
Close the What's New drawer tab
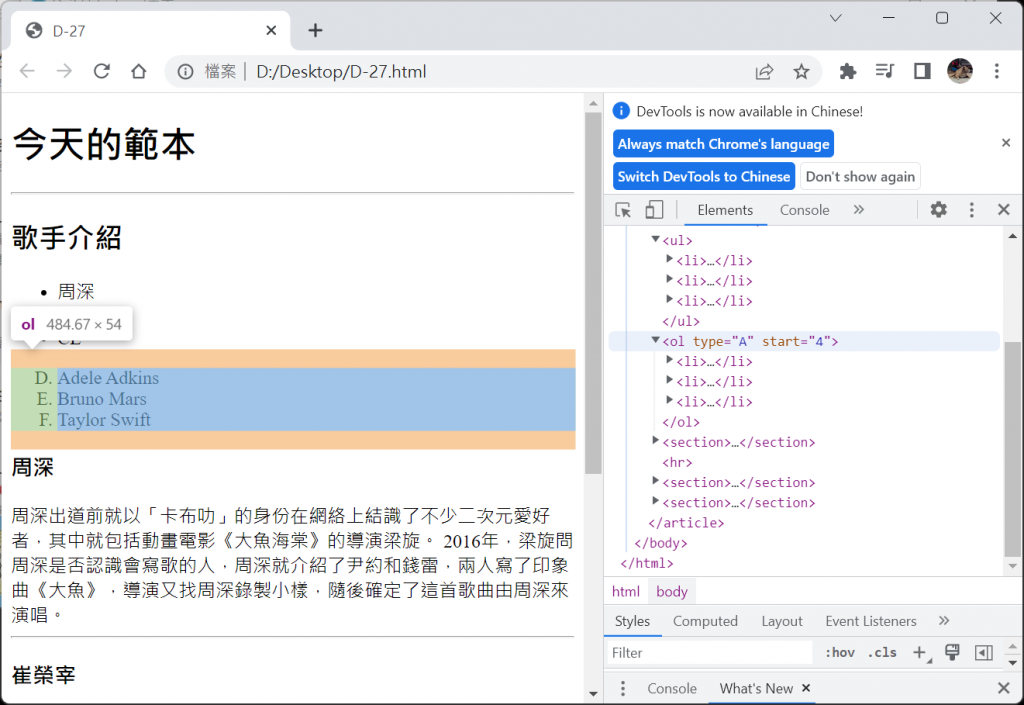(806, 688)
